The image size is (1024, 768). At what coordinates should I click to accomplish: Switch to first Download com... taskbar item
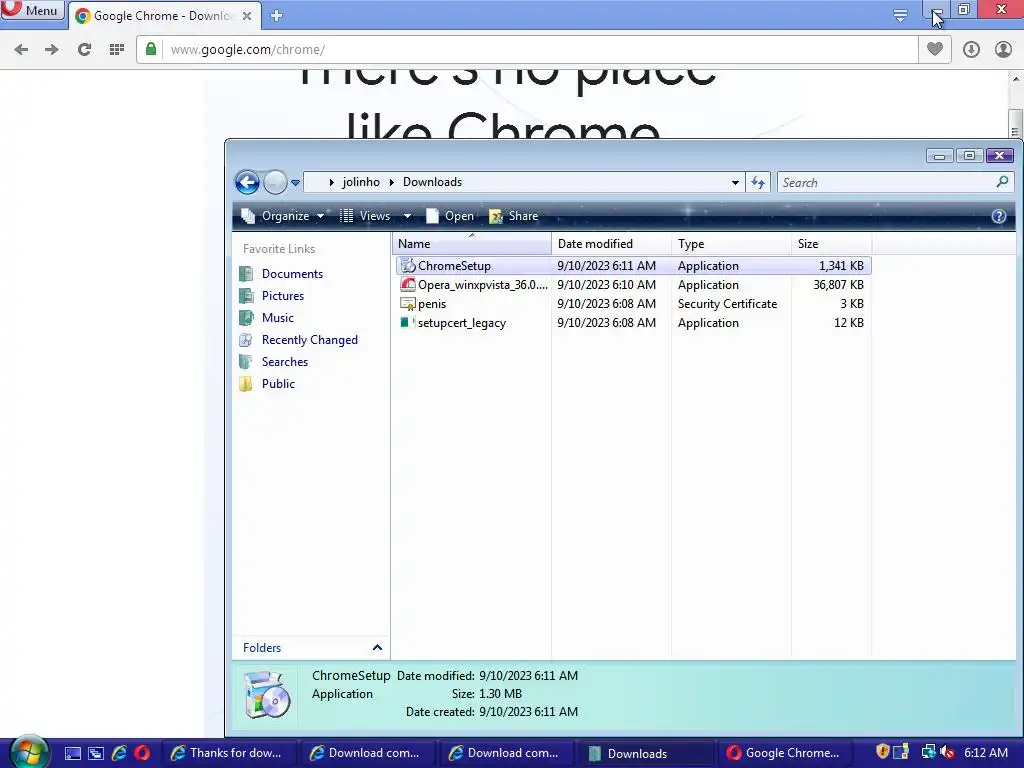click(x=367, y=753)
